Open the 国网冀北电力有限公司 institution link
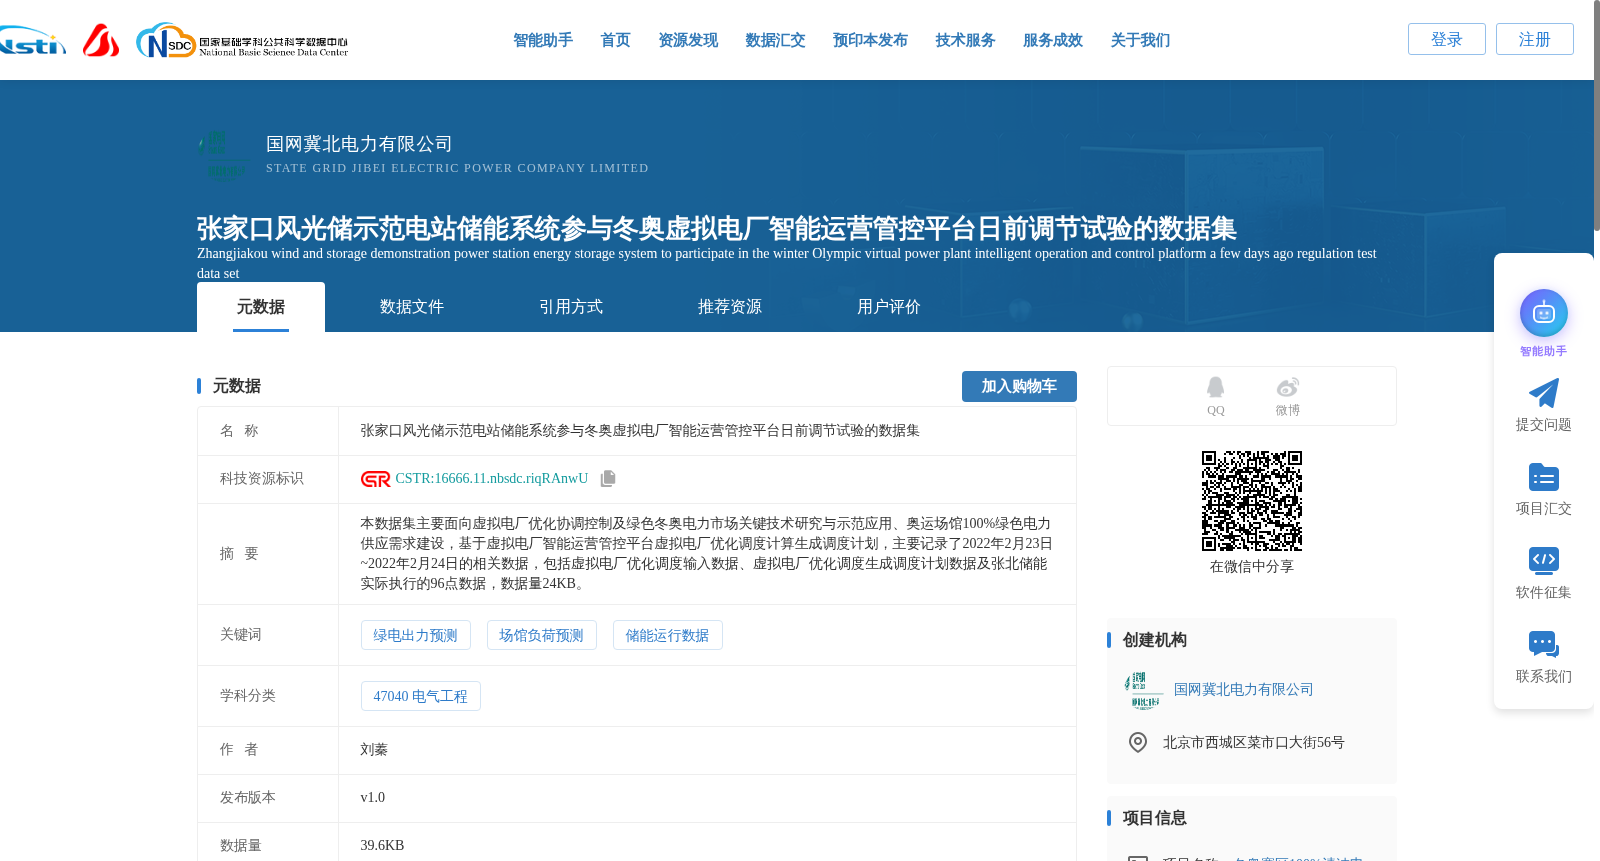 click(1243, 690)
